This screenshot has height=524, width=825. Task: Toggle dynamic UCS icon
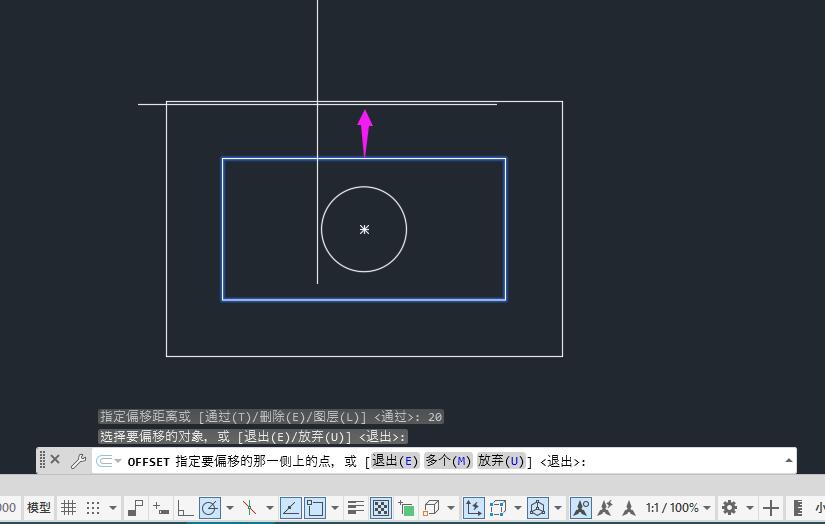(x=473, y=508)
